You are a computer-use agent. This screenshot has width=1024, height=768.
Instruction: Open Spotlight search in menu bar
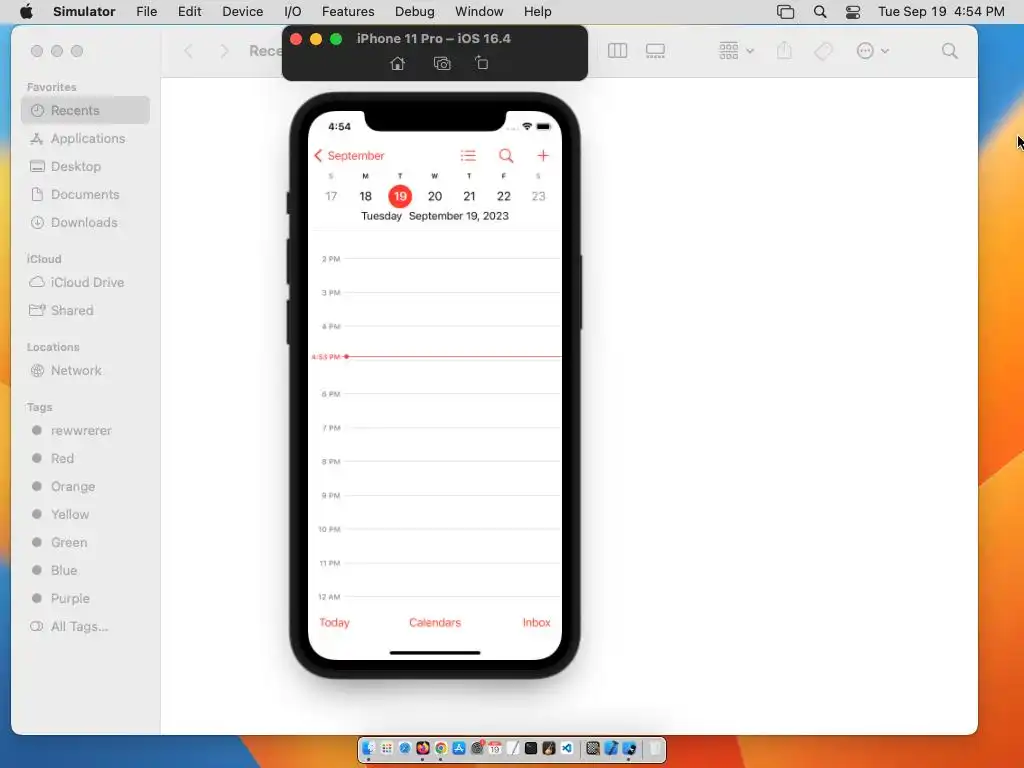pyautogui.click(x=820, y=12)
